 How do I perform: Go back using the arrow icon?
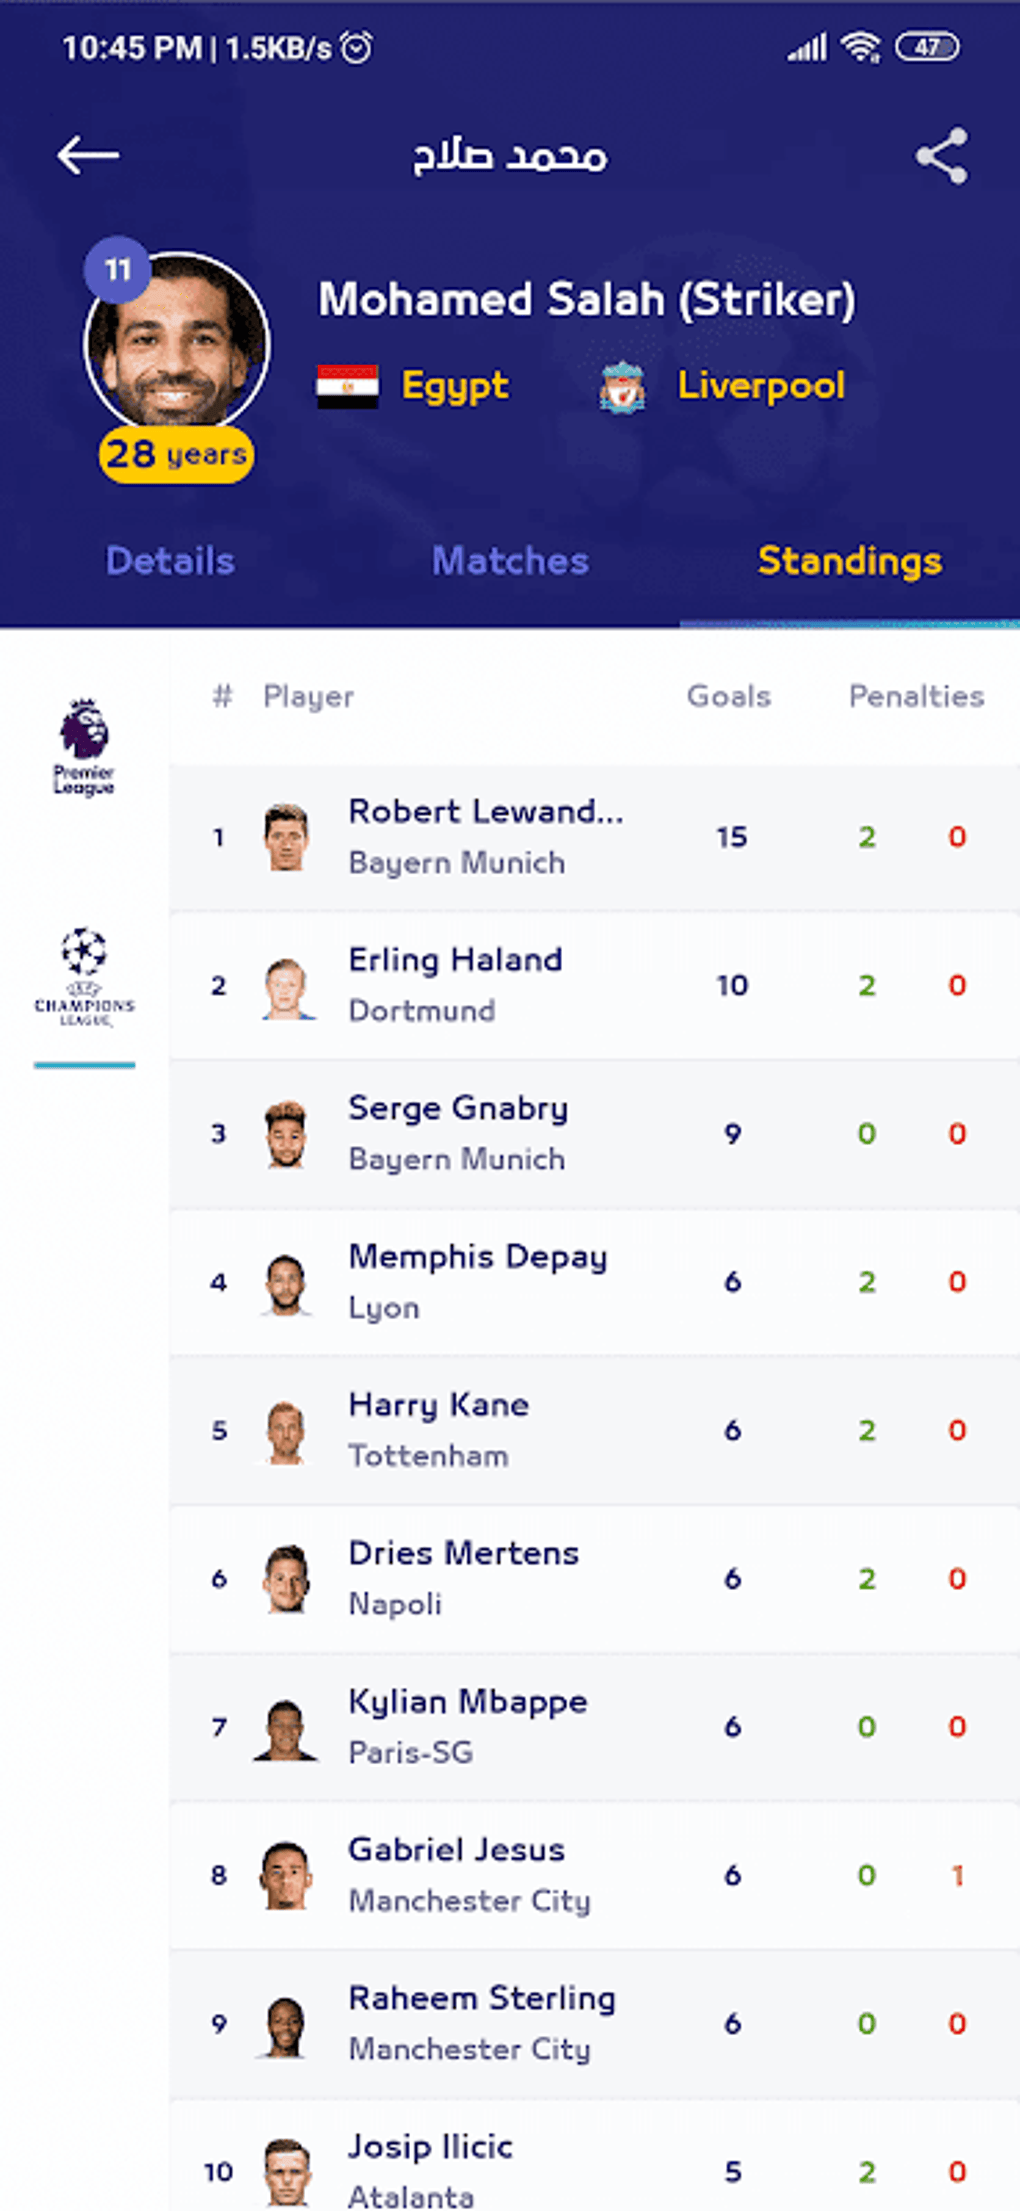tap(87, 155)
